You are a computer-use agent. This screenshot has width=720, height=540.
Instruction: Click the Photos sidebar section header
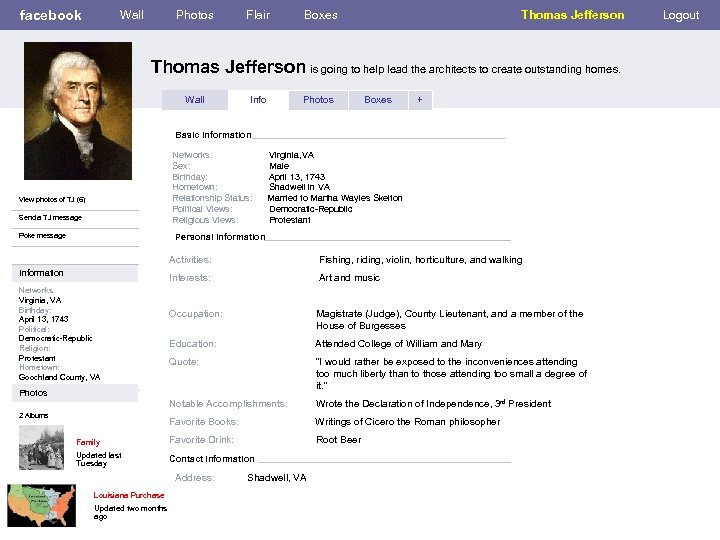(75, 393)
